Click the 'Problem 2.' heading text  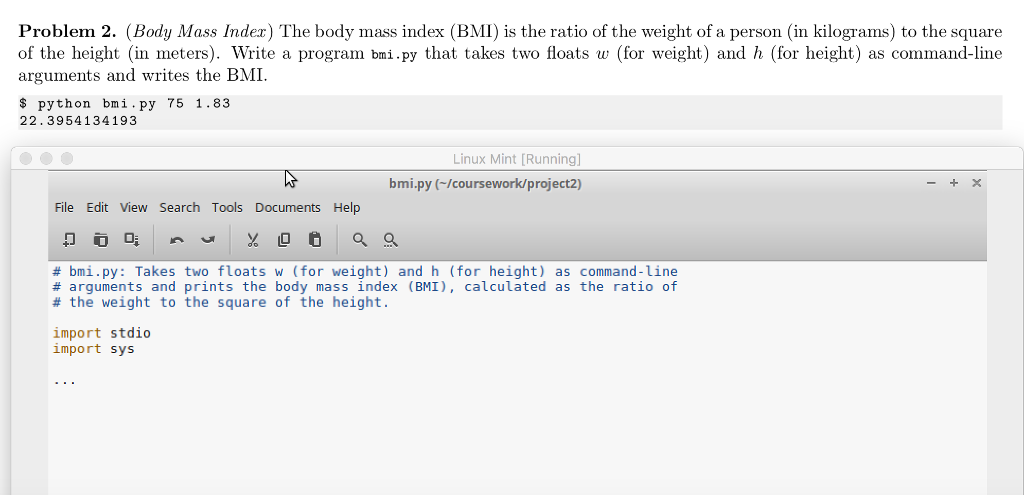[67, 31]
